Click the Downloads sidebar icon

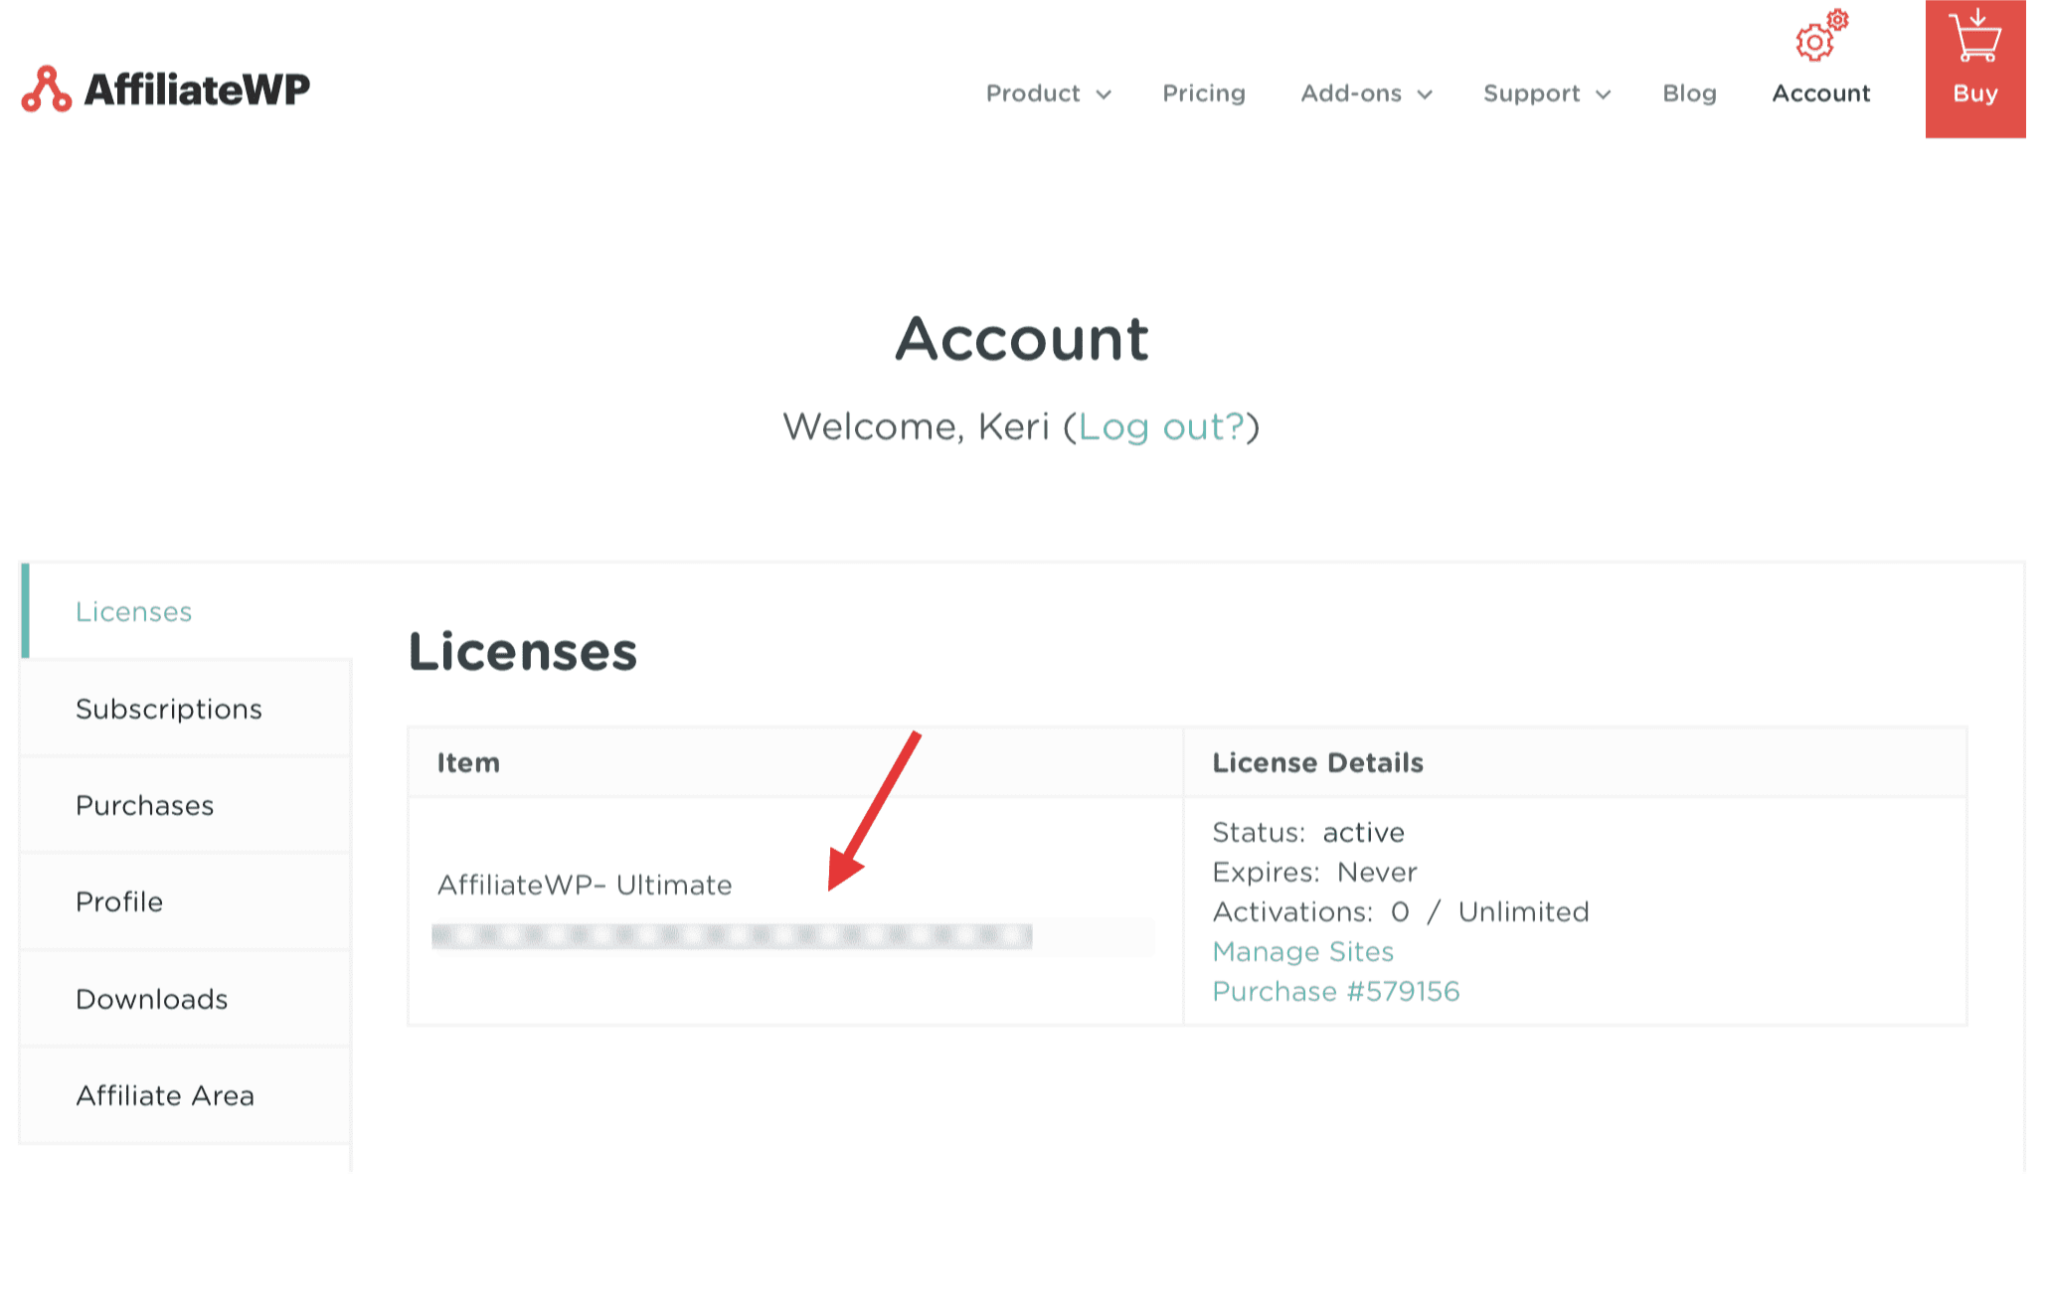point(151,997)
